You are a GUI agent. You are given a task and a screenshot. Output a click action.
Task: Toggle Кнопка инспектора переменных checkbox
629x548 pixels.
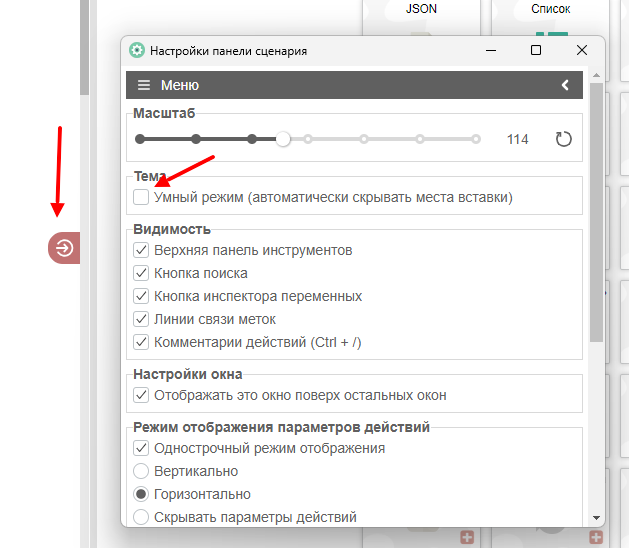pyautogui.click(x=141, y=296)
